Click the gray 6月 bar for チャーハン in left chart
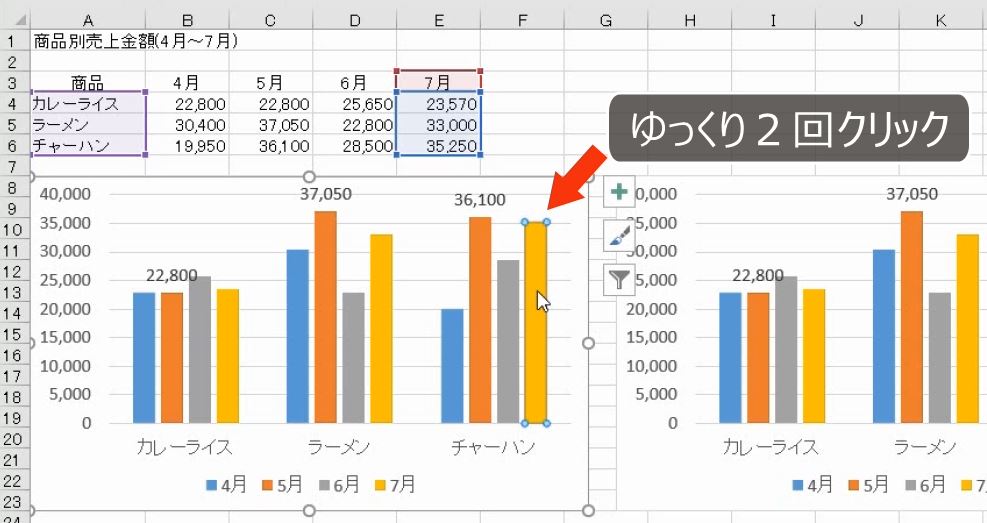Screen dimensions: 987x523 tap(508, 342)
